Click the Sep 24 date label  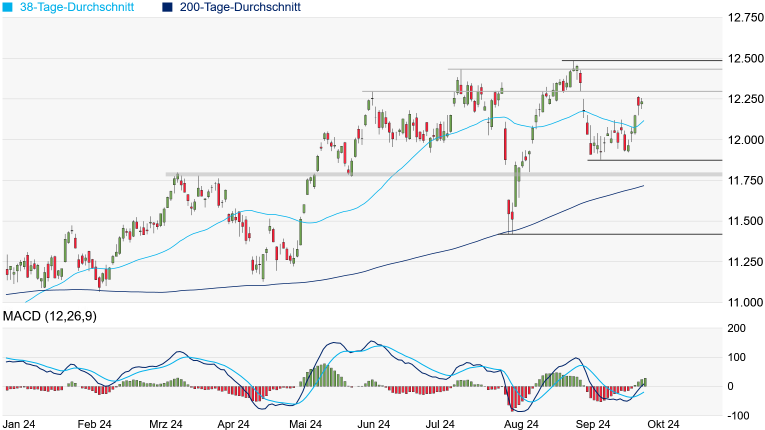pos(592,424)
